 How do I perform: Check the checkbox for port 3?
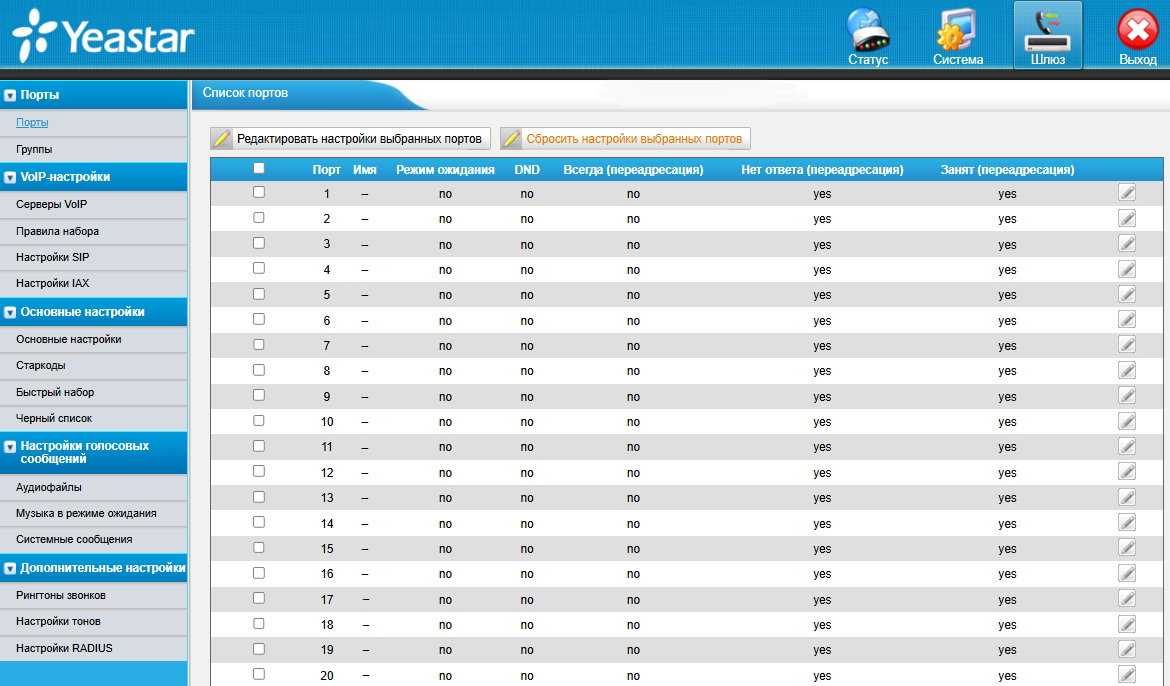[259, 243]
